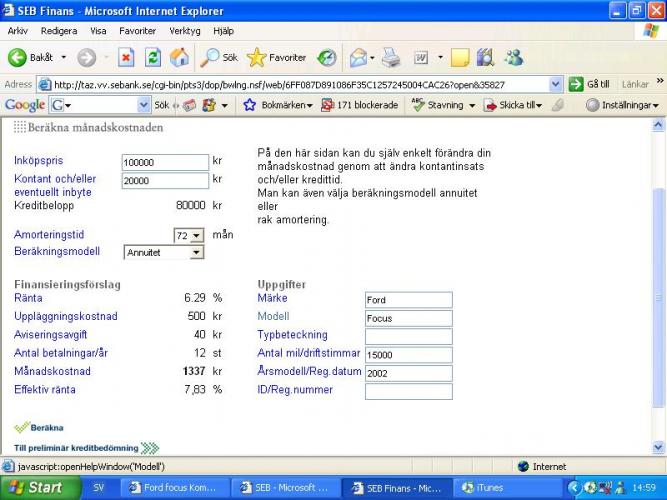Open the Beräkningsmodell Annuitet dropdown

pos(195,252)
